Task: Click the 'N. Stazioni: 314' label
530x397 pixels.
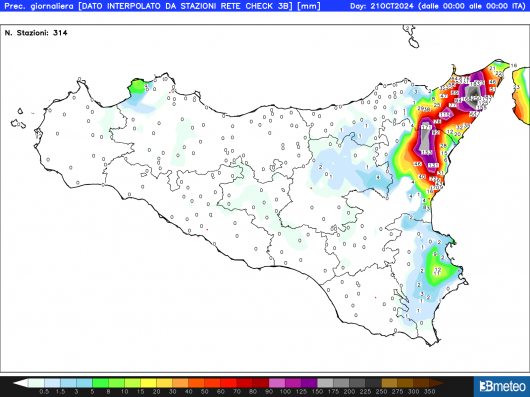Action: pos(36,33)
